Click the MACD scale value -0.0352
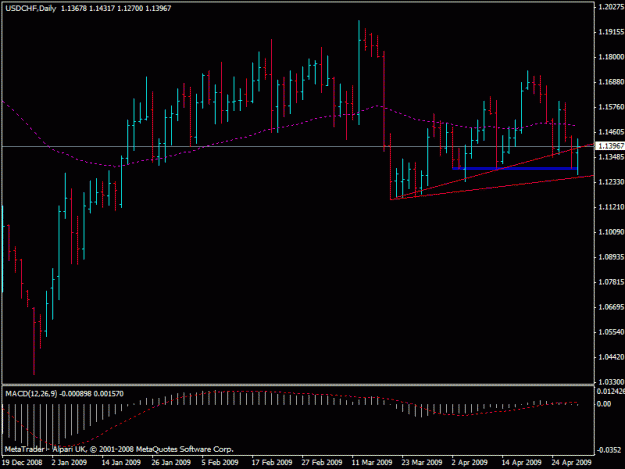The width and height of the screenshot is (625, 469). 609,450
